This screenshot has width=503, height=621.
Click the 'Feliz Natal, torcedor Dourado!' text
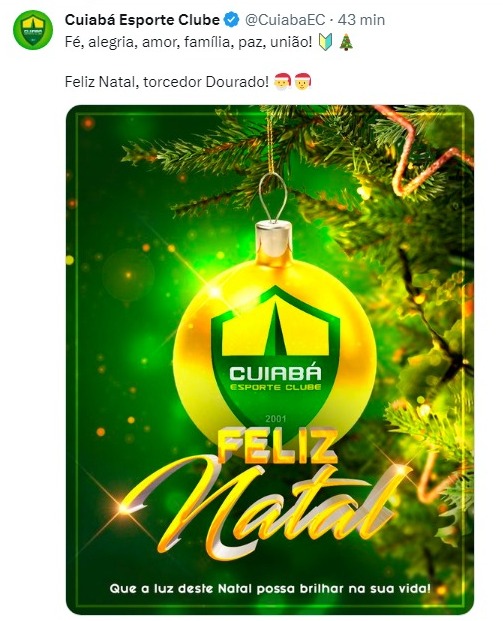[167, 82]
